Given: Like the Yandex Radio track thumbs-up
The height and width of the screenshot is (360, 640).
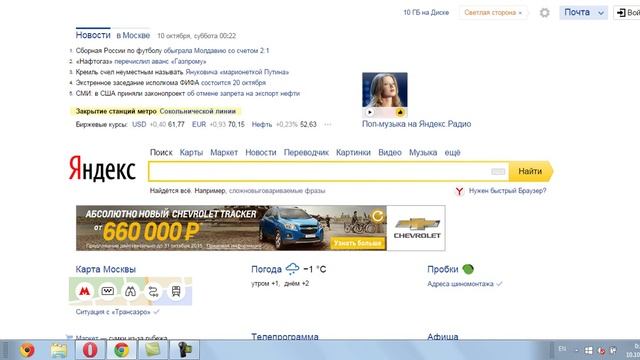Looking at the screenshot, I should (x=400, y=112).
